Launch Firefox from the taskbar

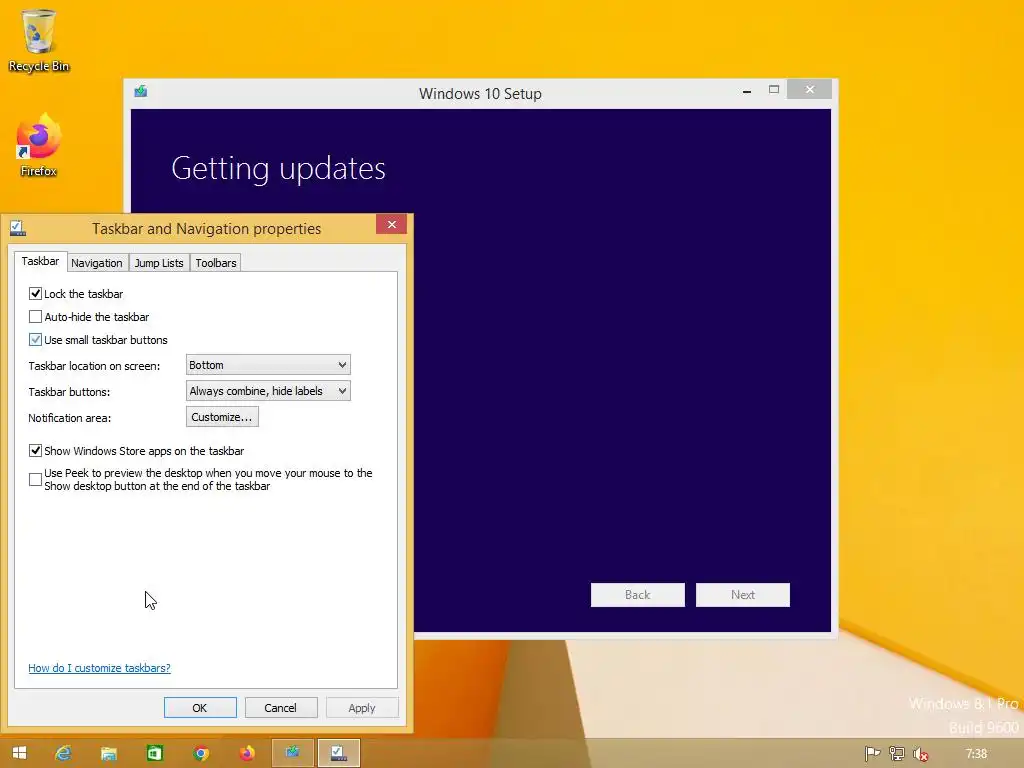[x=246, y=753]
